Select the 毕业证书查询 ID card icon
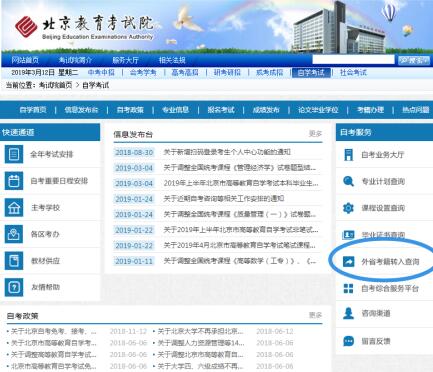433x372 pixels. (x=348, y=235)
